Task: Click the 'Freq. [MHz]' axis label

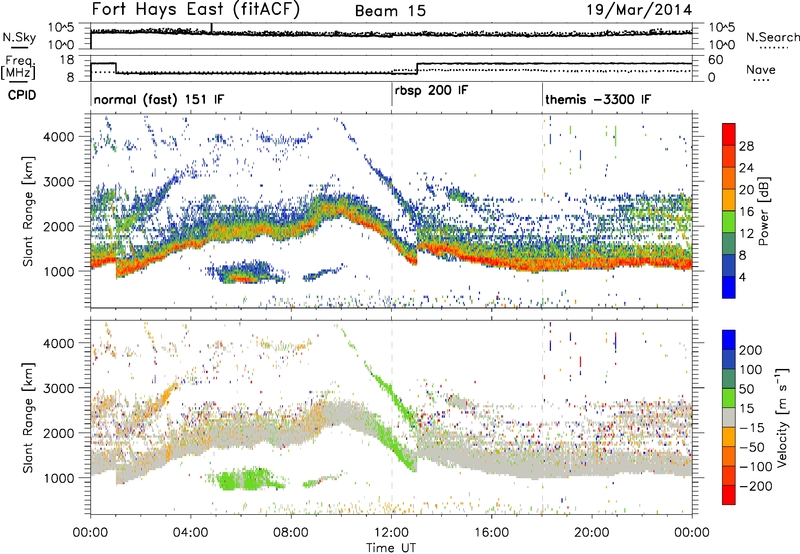Action: [18, 68]
